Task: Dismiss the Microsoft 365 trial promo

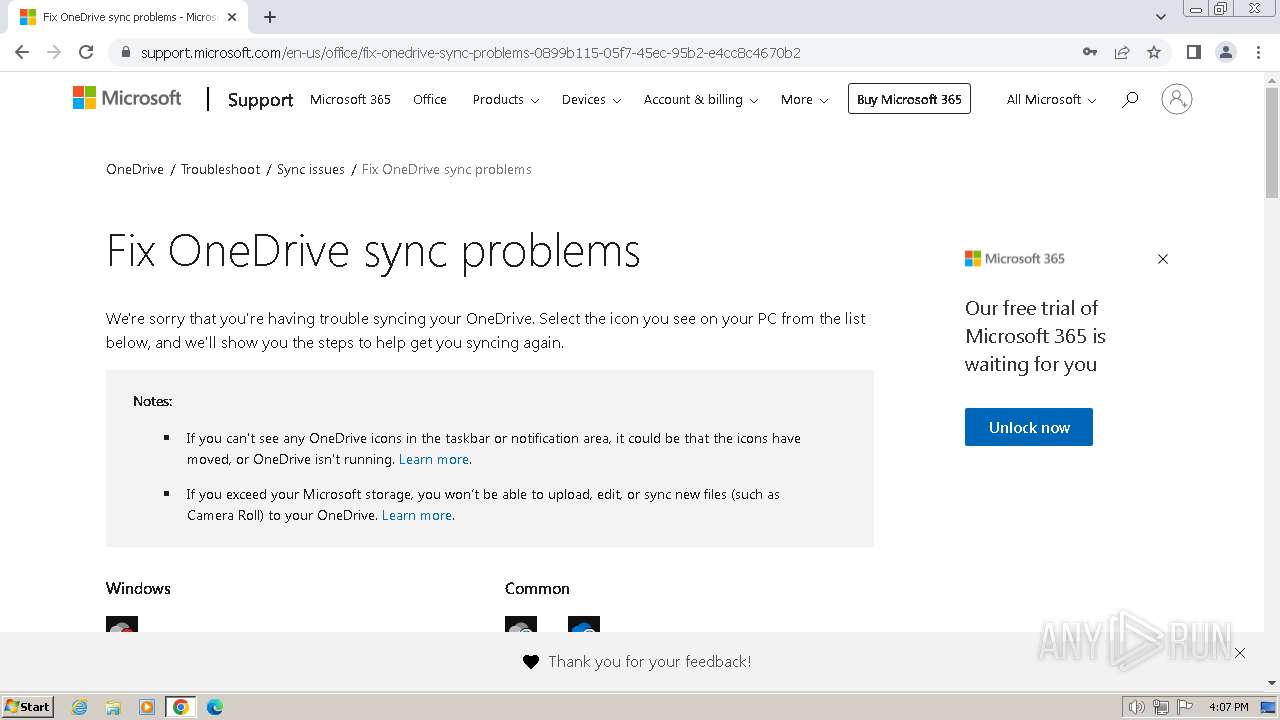Action: [x=1163, y=259]
